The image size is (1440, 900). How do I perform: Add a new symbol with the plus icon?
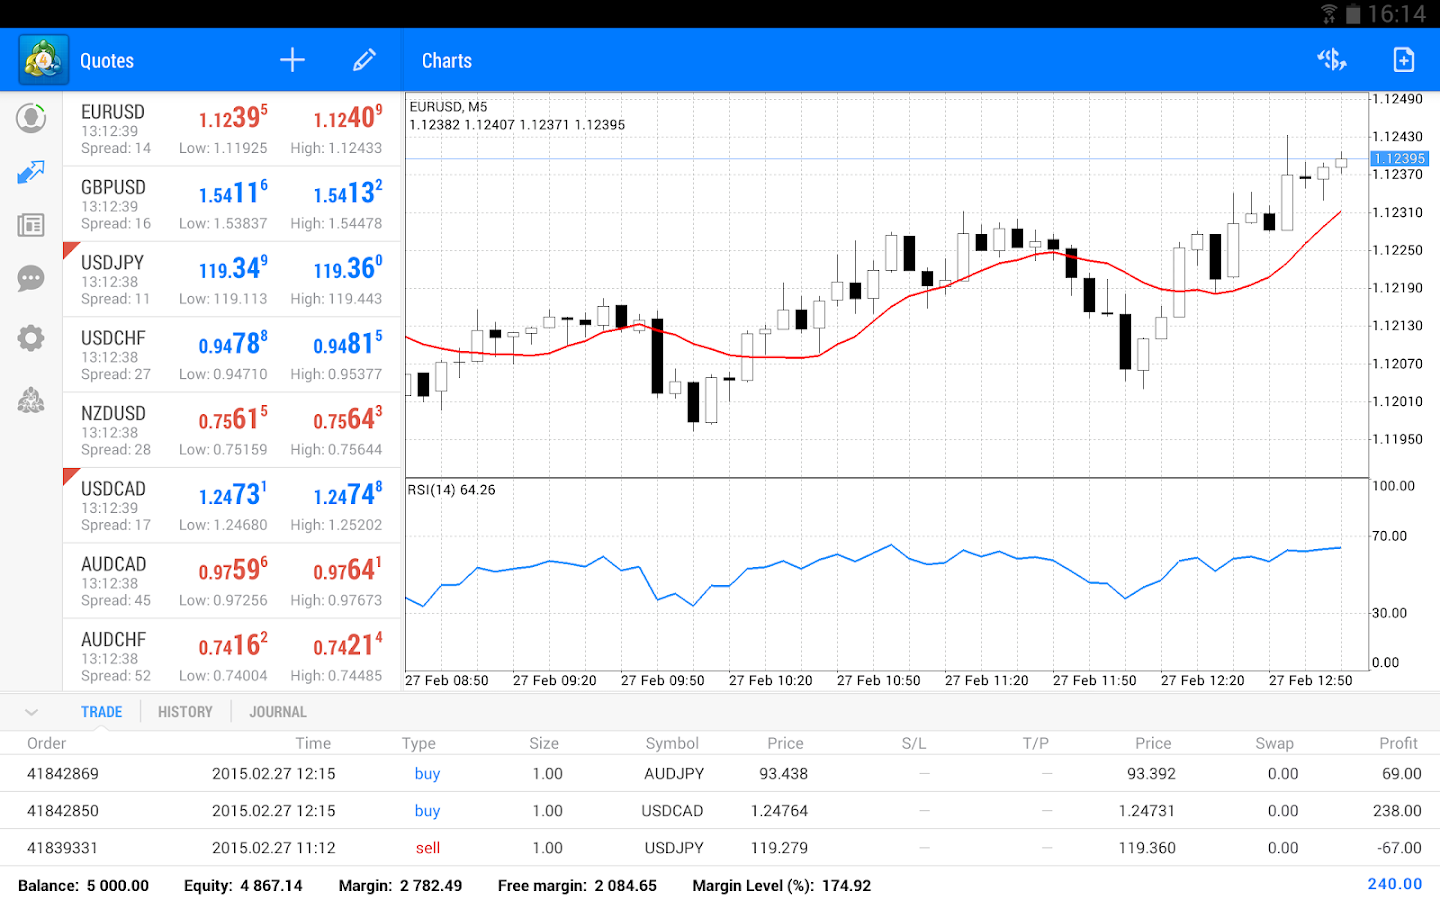coord(292,60)
